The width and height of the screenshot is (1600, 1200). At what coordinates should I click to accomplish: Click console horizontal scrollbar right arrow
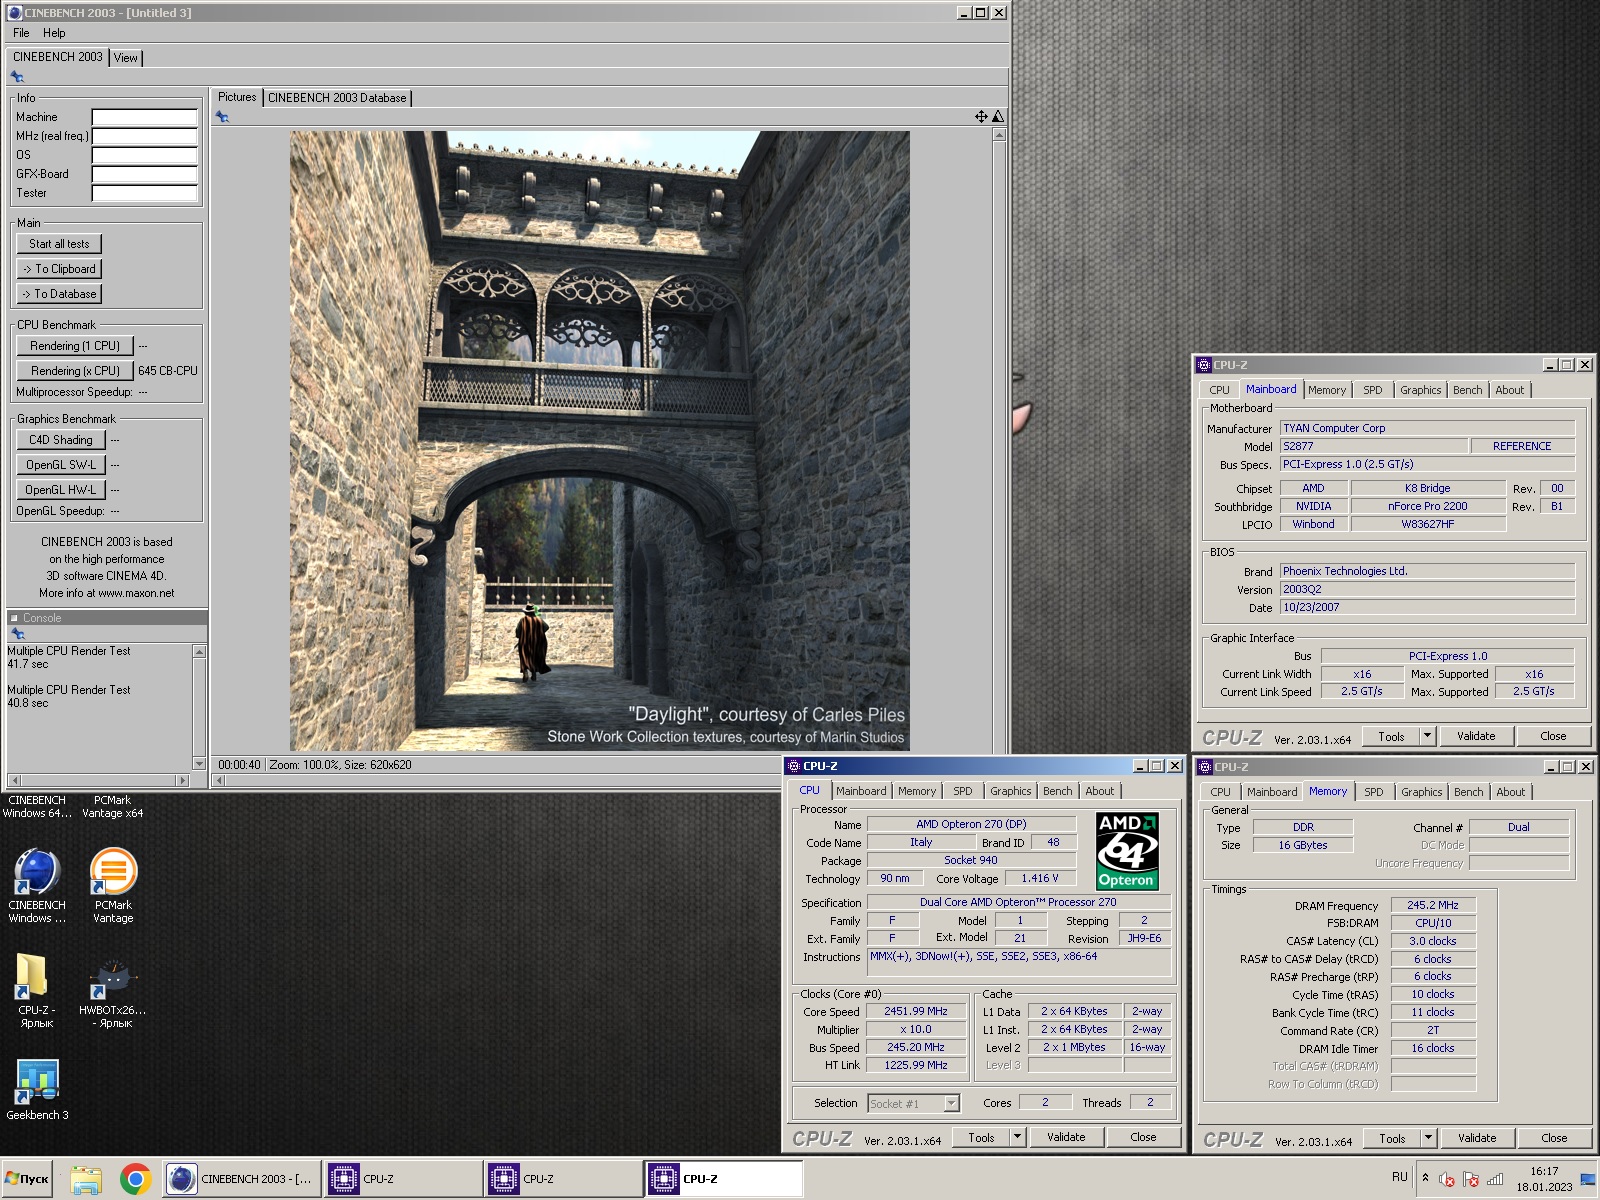tap(182, 780)
